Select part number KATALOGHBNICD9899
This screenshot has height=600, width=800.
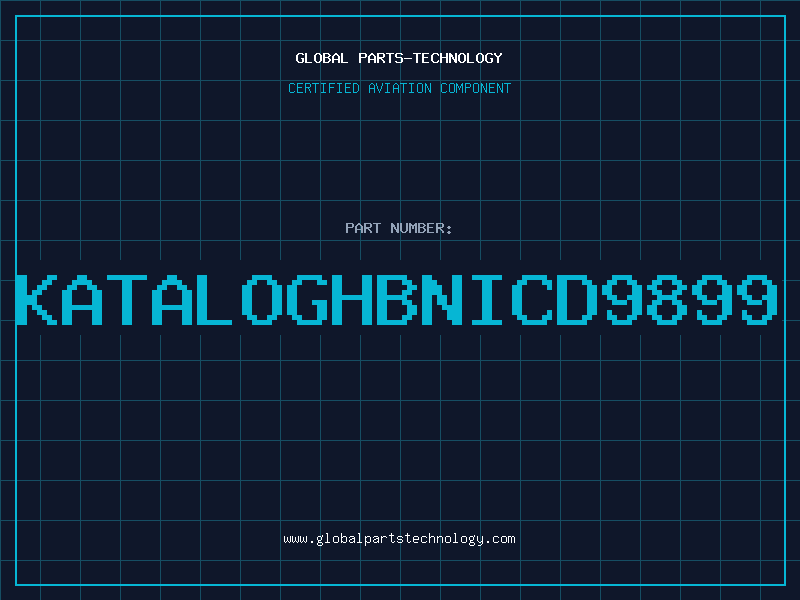point(397,299)
